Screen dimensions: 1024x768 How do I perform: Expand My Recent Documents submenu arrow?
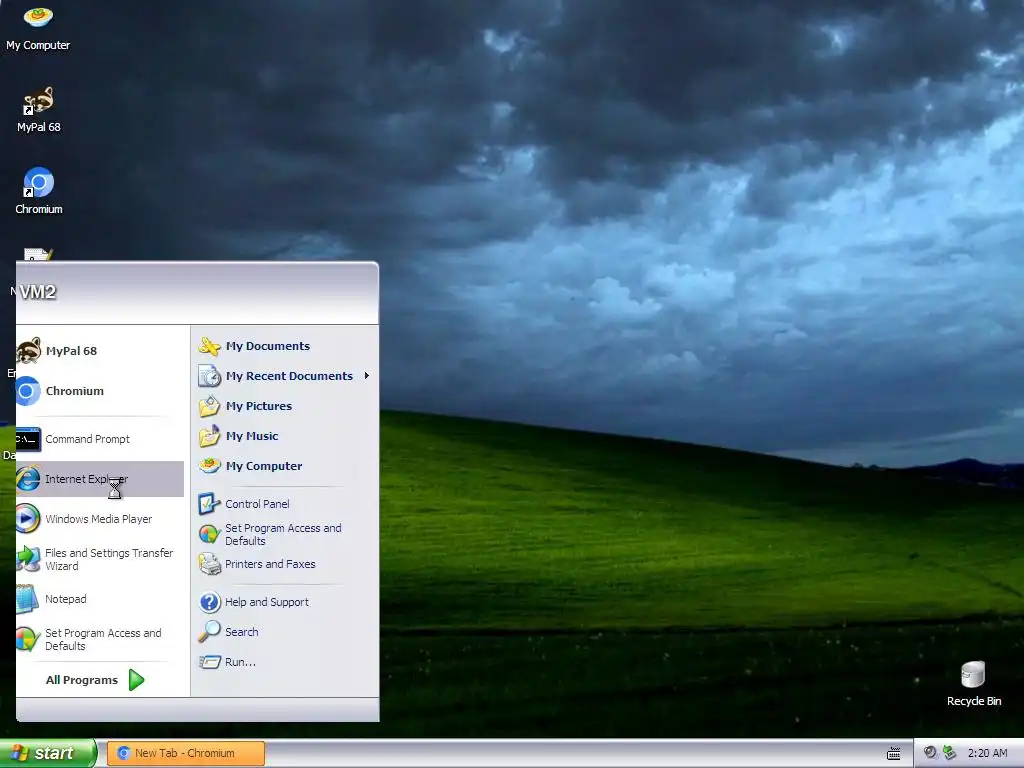point(367,376)
